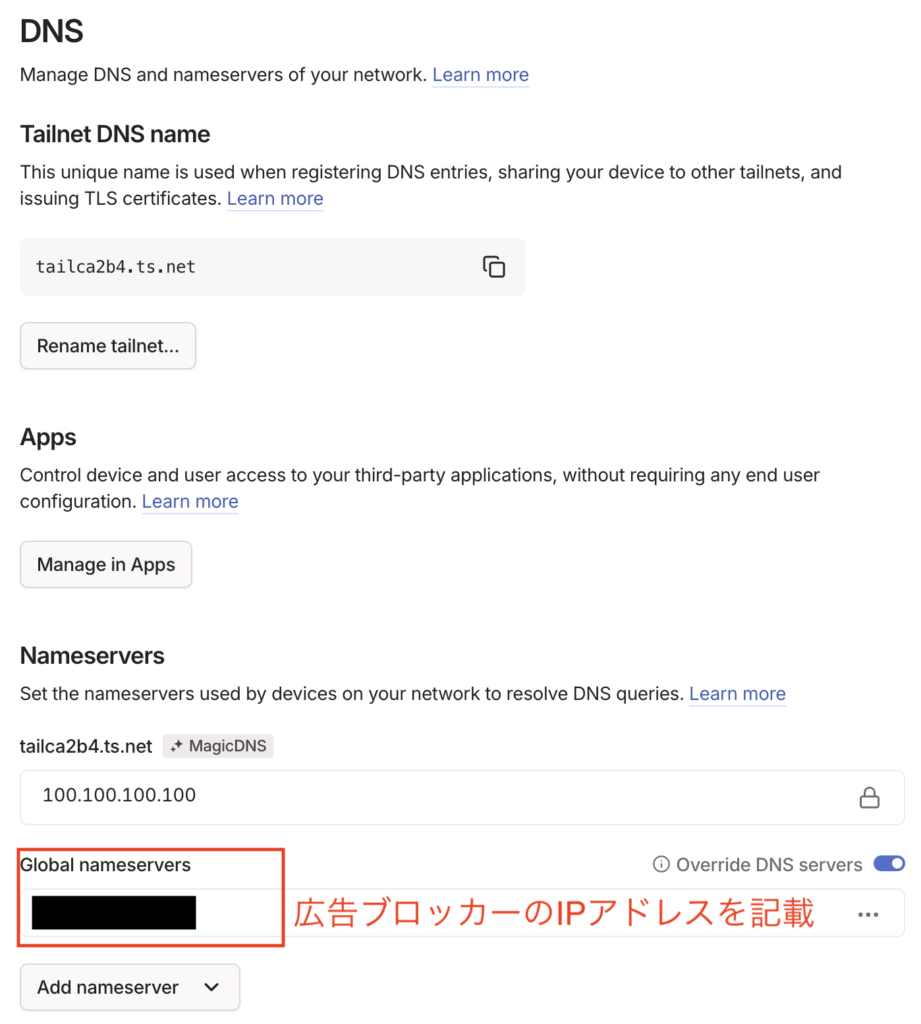Click the info icon near Override DNS servers
This screenshot has width=921, height=1024.
[660, 864]
